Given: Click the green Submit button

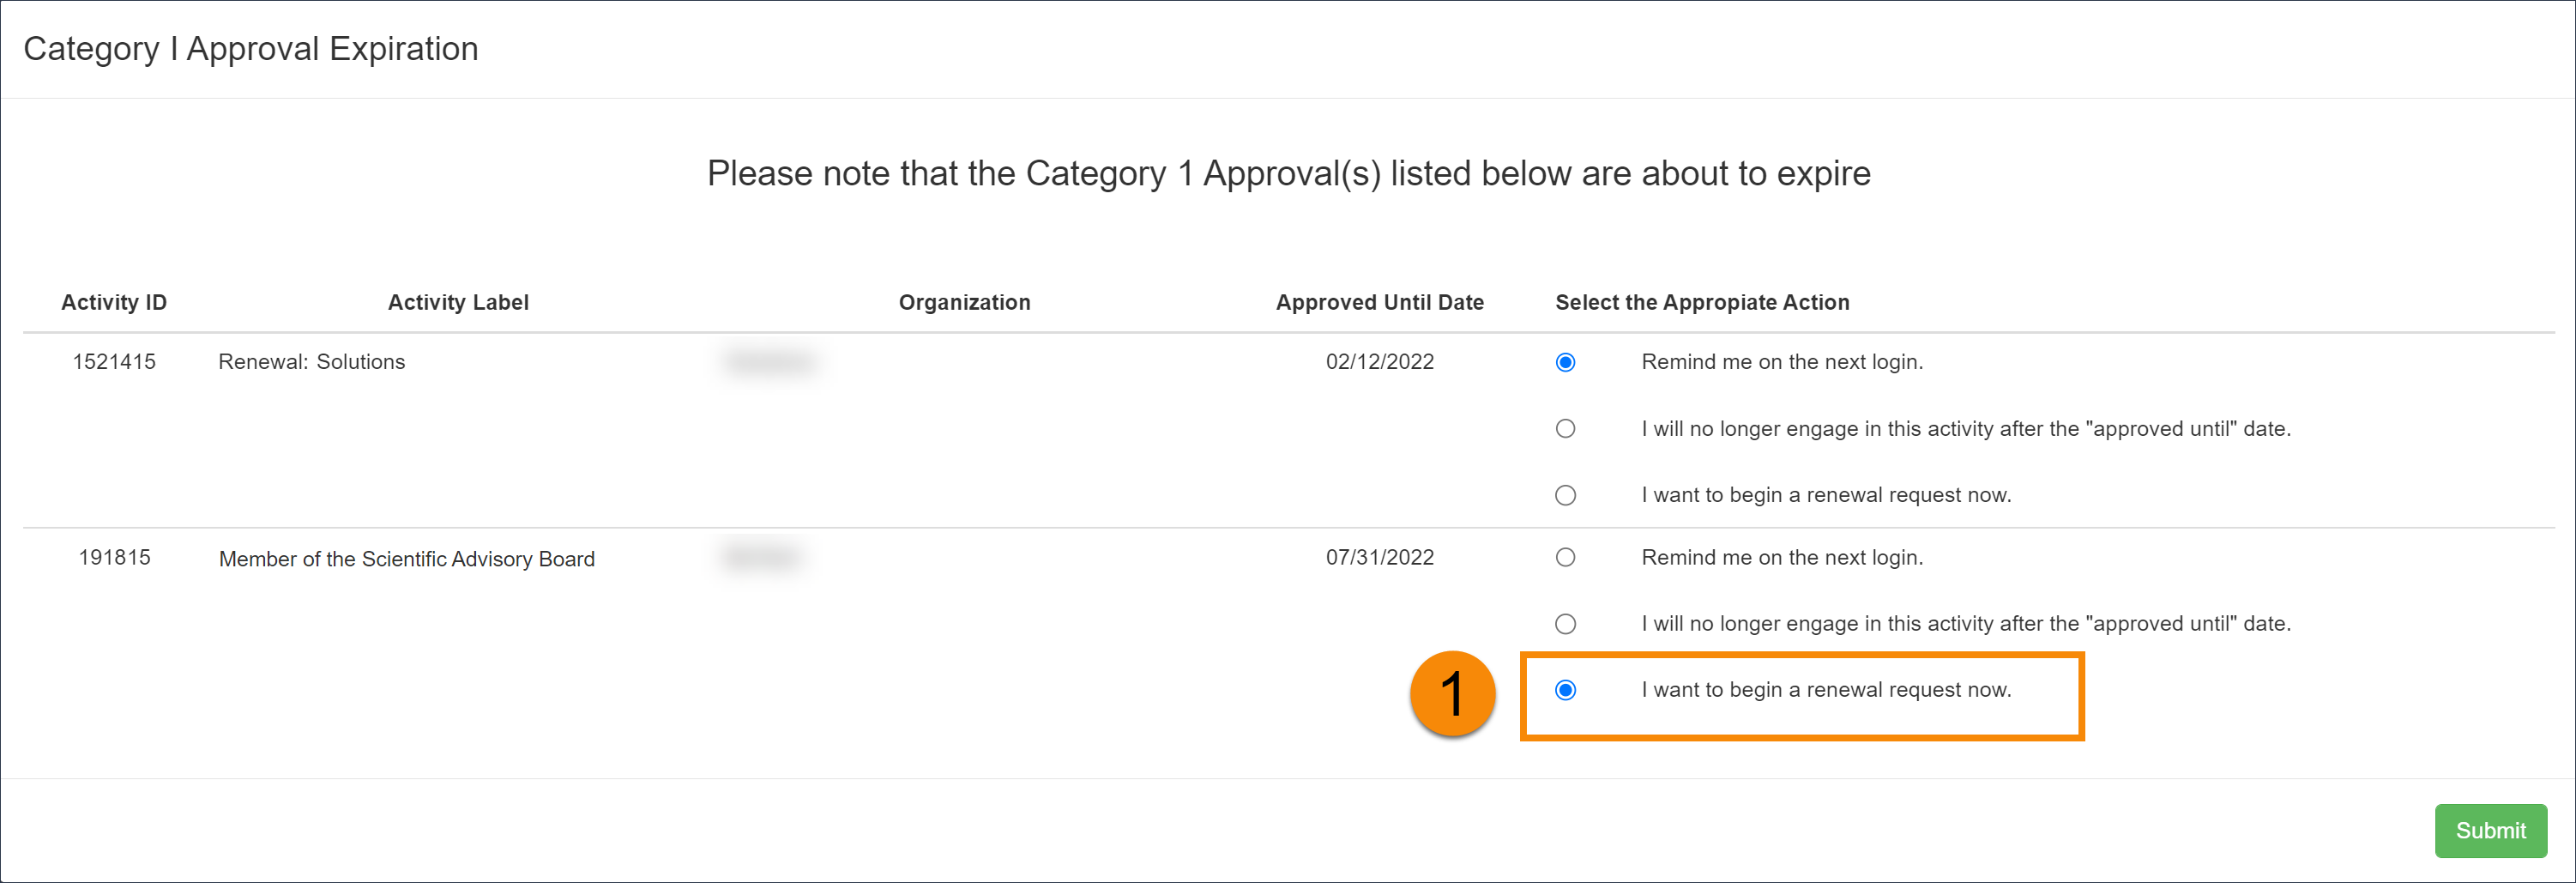Looking at the screenshot, I should pos(2490,830).
